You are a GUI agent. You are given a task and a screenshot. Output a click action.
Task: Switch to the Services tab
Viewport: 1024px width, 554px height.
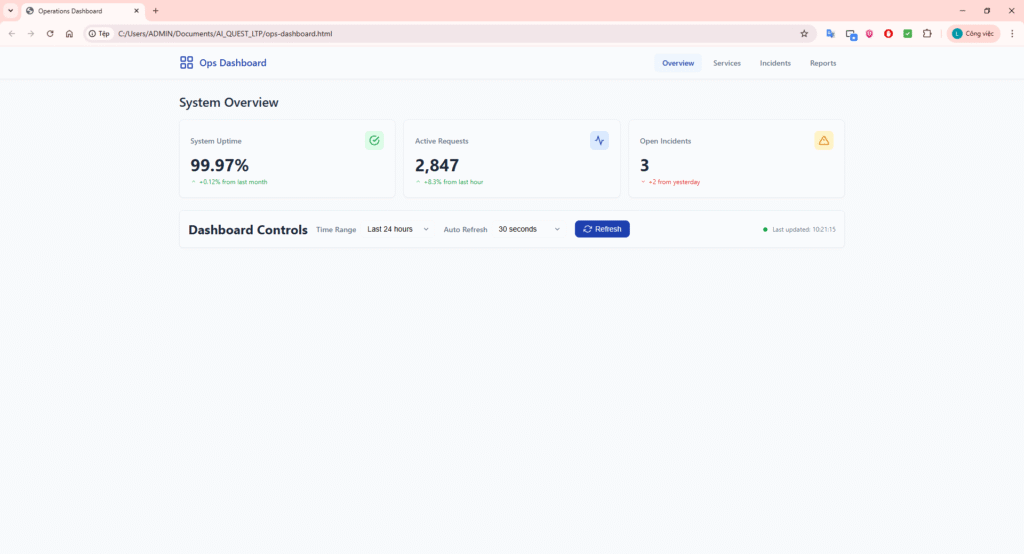click(x=727, y=63)
